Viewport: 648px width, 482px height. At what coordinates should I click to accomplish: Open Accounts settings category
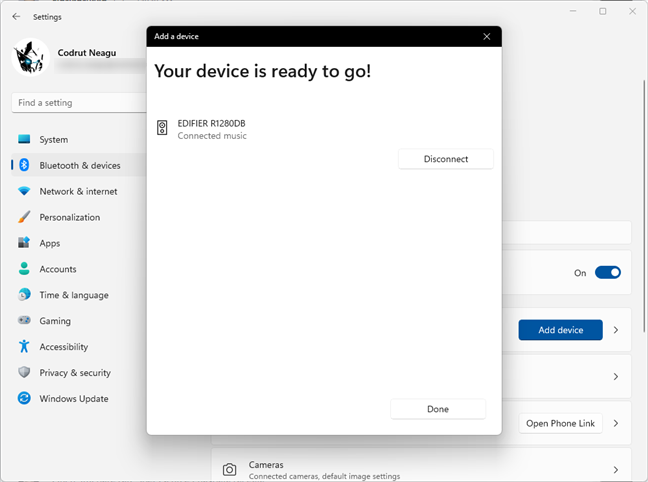pyautogui.click(x=79, y=269)
